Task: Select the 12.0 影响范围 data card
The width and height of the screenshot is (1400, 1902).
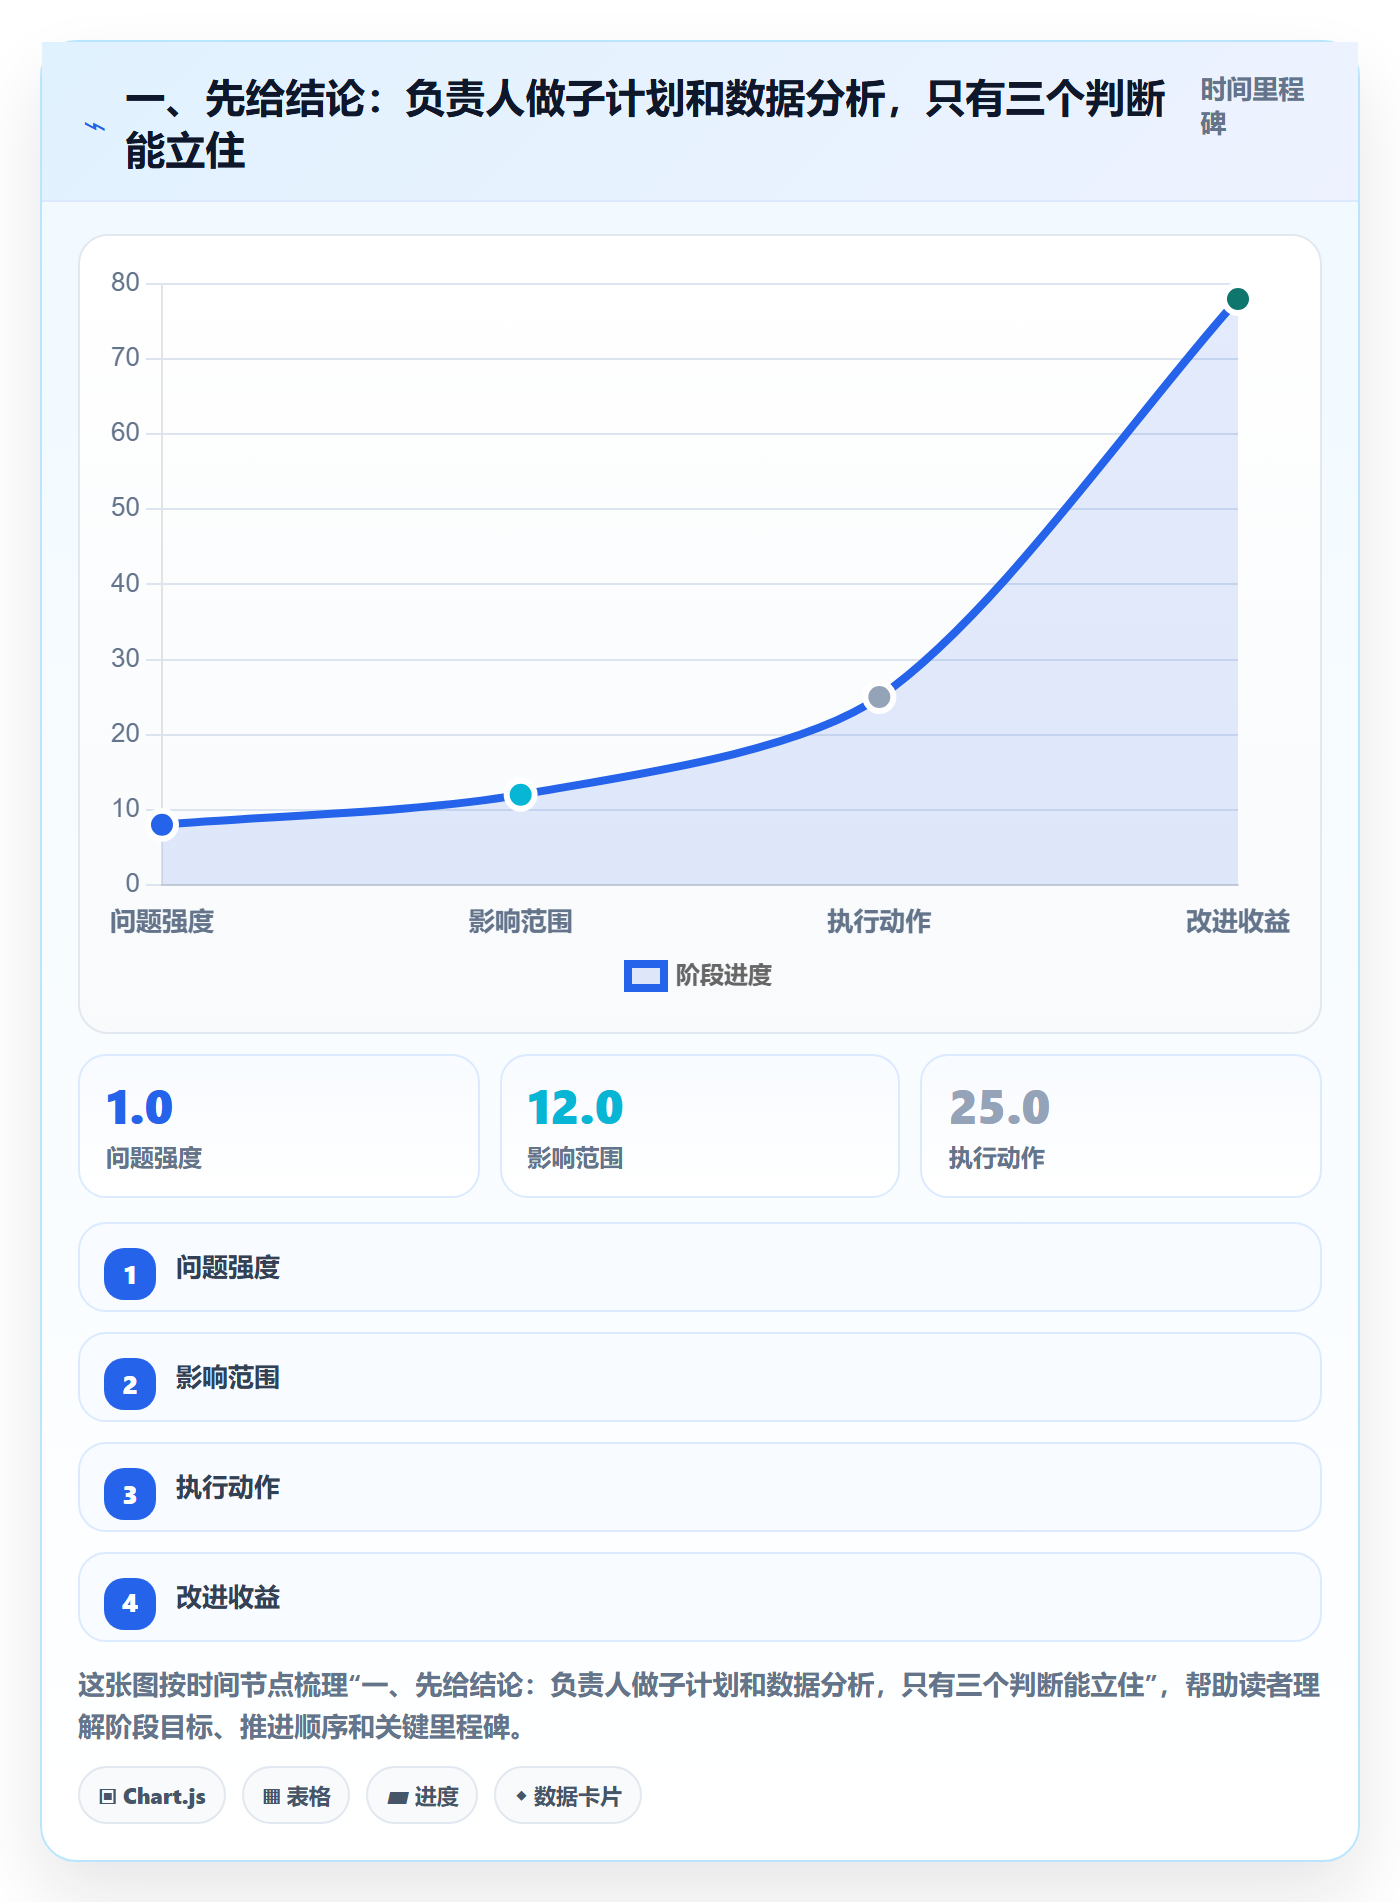Action: pyautogui.click(x=700, y=1126)
